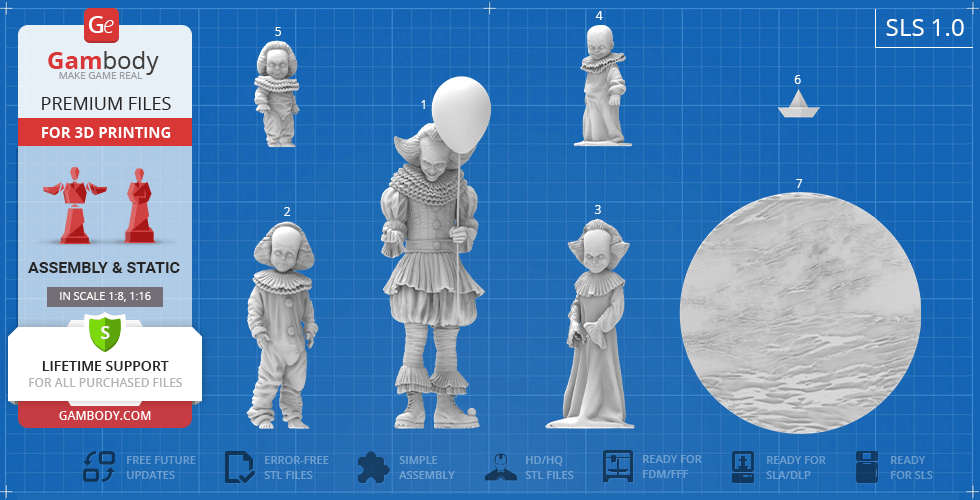Click the Simple Assembly puzzle icon
Screen dimensions: 980x500
(372, 467)
